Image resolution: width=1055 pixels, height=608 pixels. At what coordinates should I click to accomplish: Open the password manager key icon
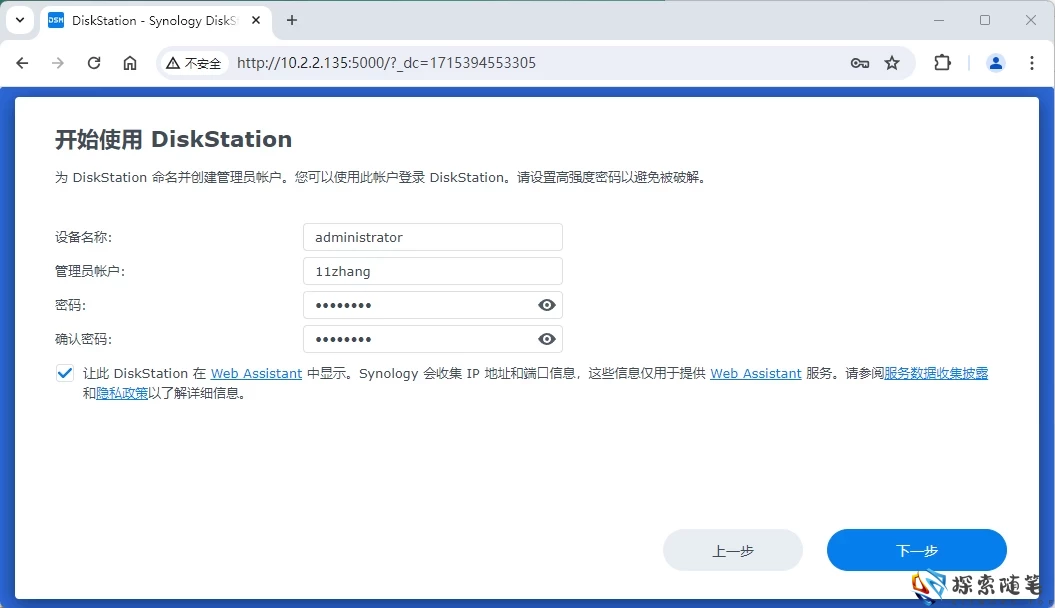(859, 62)
